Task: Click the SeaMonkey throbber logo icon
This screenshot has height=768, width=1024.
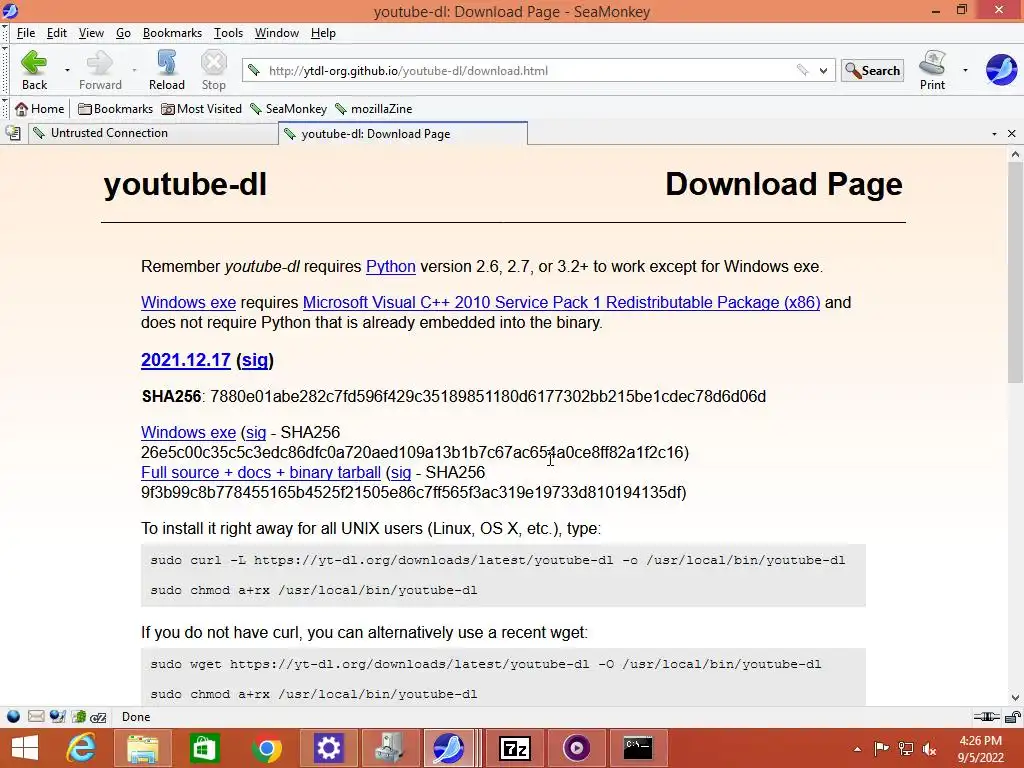Action: [x=1001, y=70]
